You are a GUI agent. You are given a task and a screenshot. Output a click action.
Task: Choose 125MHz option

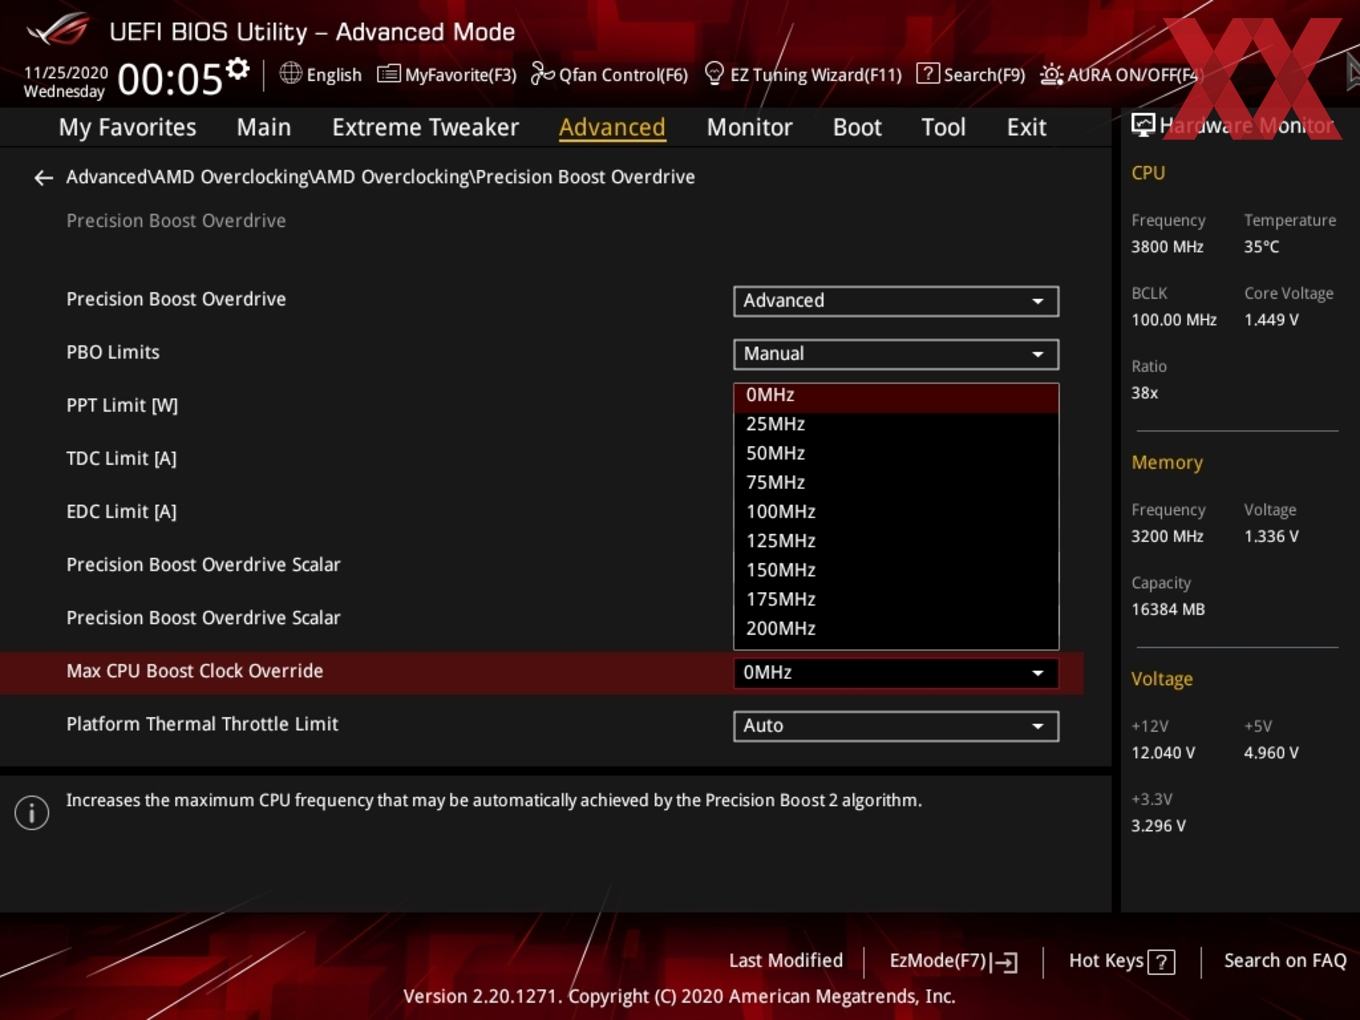(896, 541)
